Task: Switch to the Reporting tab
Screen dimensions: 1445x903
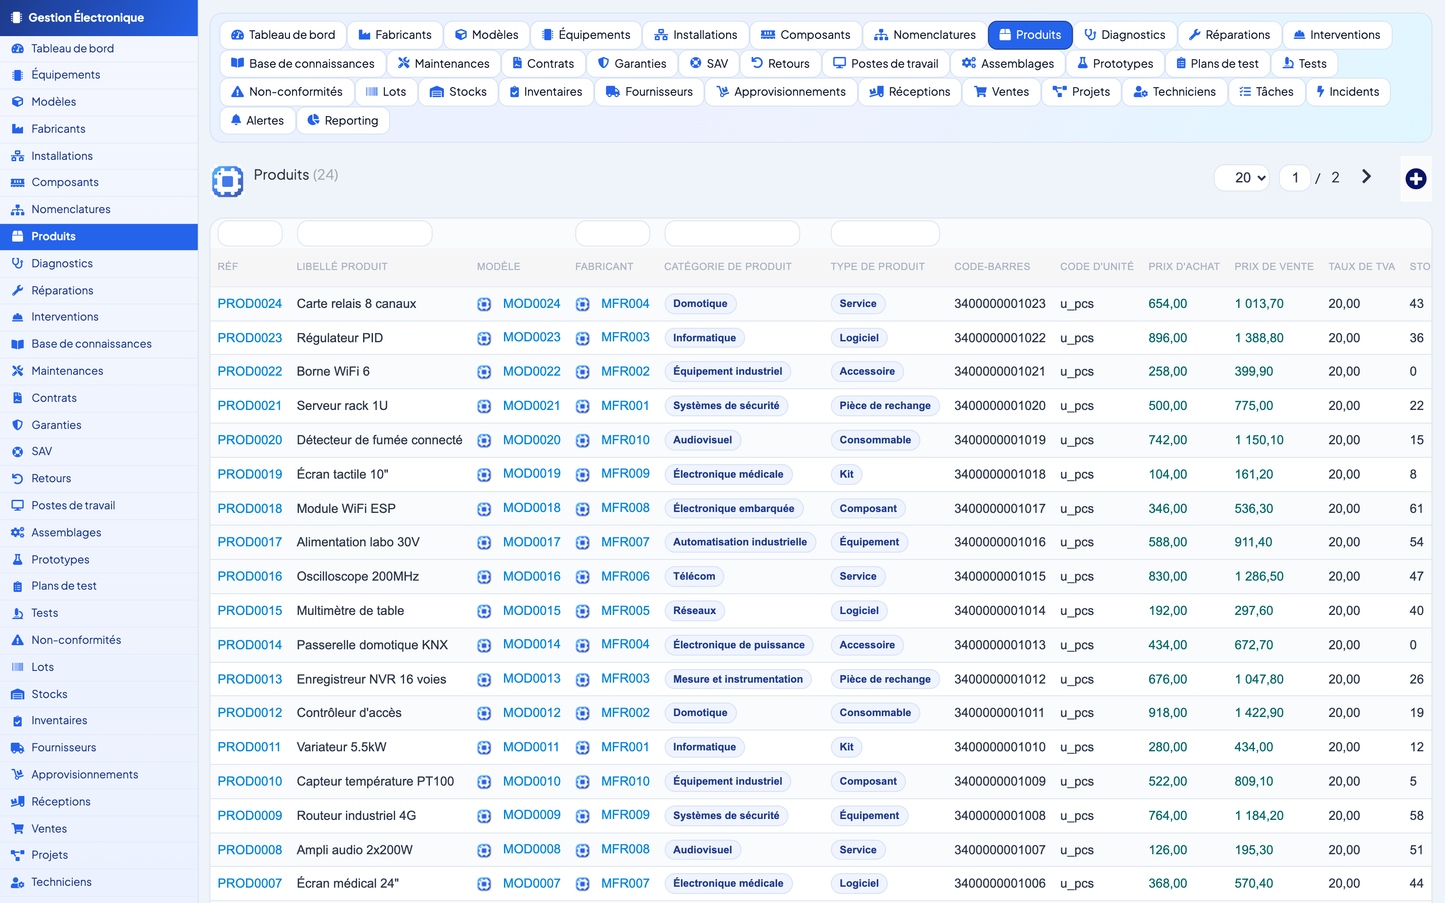Action: (343, 120)
